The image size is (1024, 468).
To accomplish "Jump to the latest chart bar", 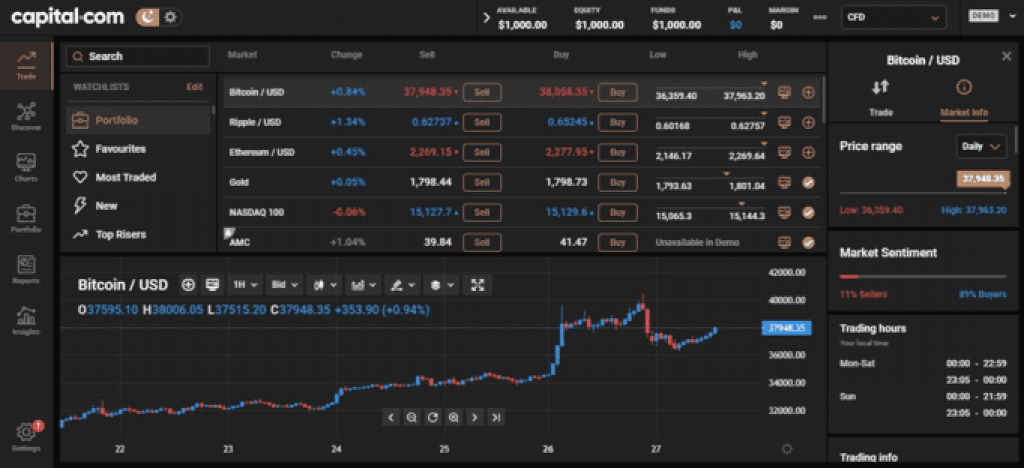I will point(496,417).
